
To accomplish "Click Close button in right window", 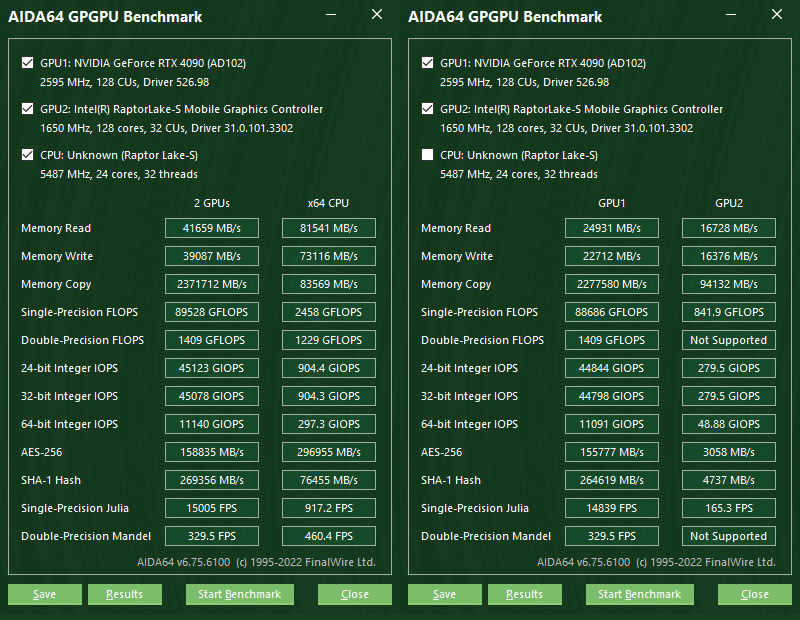I will (755, 594).
